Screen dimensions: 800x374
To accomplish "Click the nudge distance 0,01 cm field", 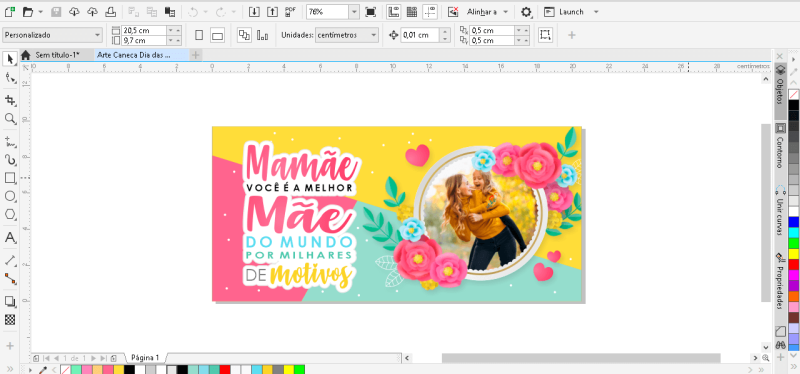I will point(420,35).
